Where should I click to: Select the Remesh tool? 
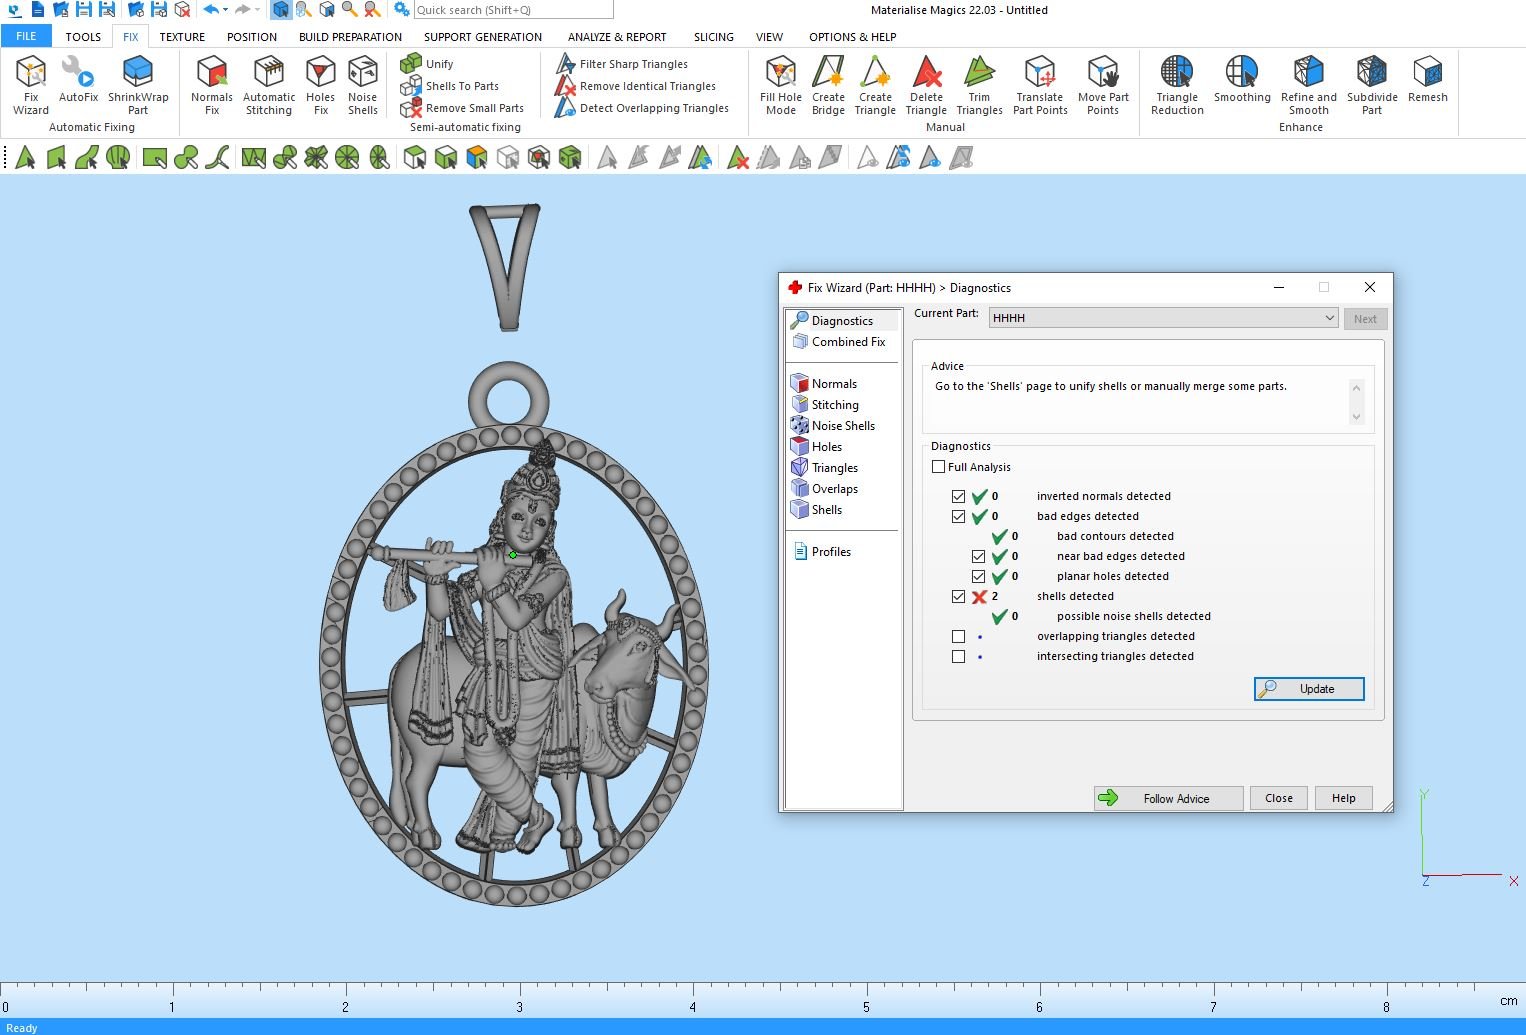point(1427,80)
